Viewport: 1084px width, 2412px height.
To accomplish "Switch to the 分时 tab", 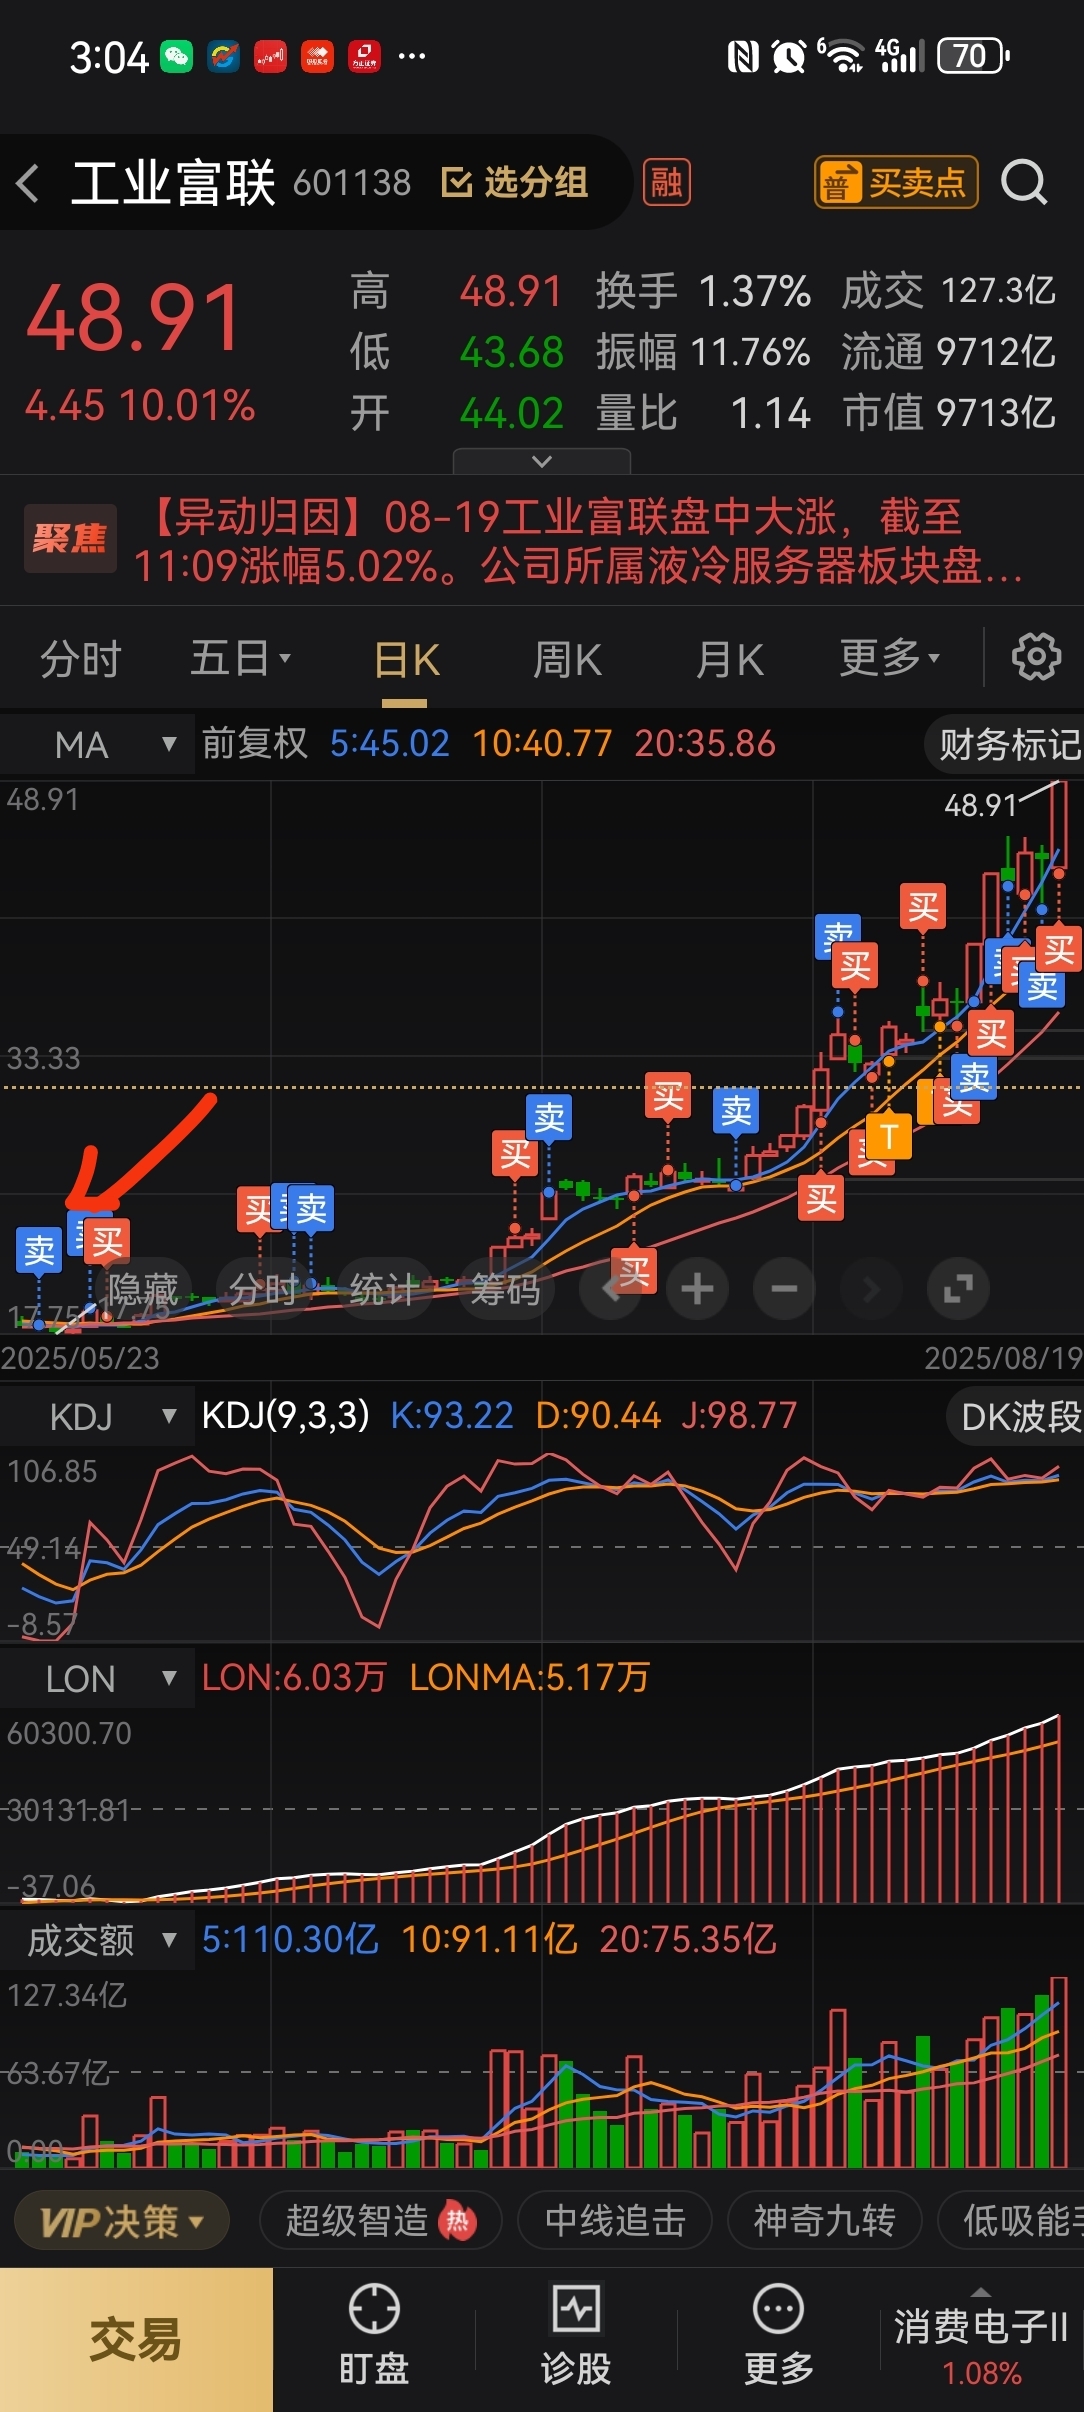I will [80, 659].
